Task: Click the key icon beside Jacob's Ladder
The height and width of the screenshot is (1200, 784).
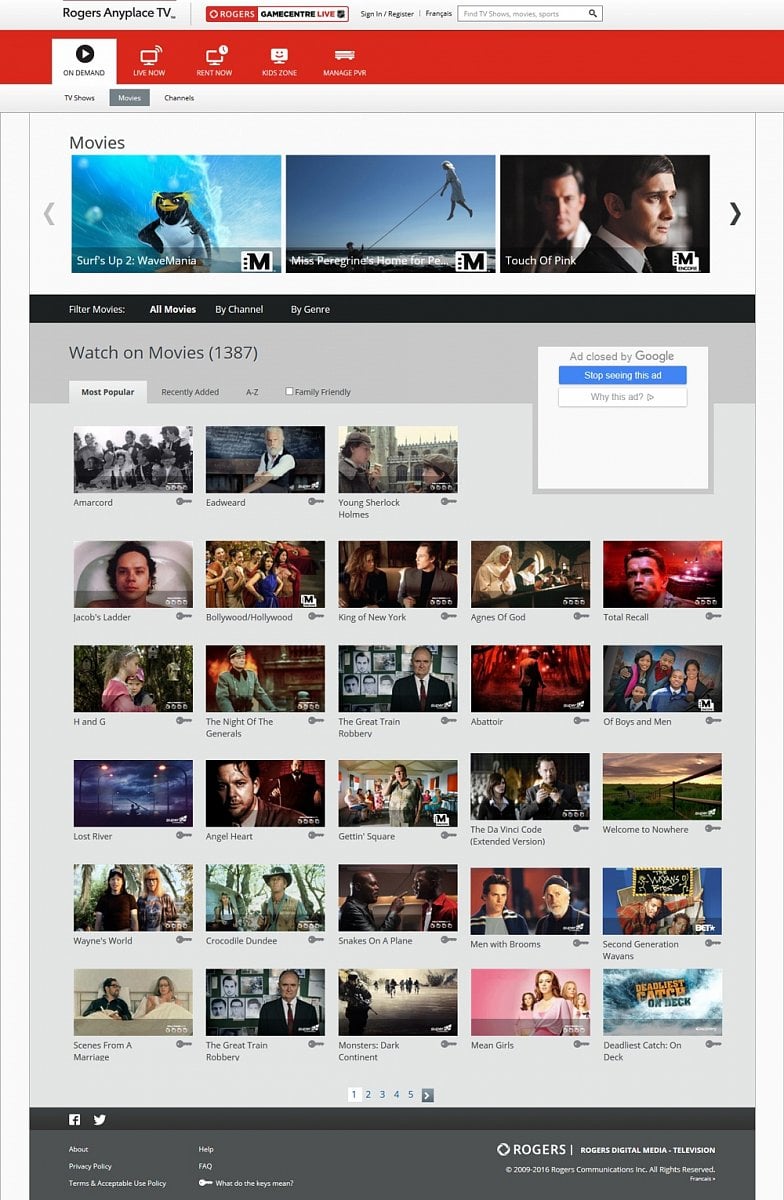Action: click(184, 616)
